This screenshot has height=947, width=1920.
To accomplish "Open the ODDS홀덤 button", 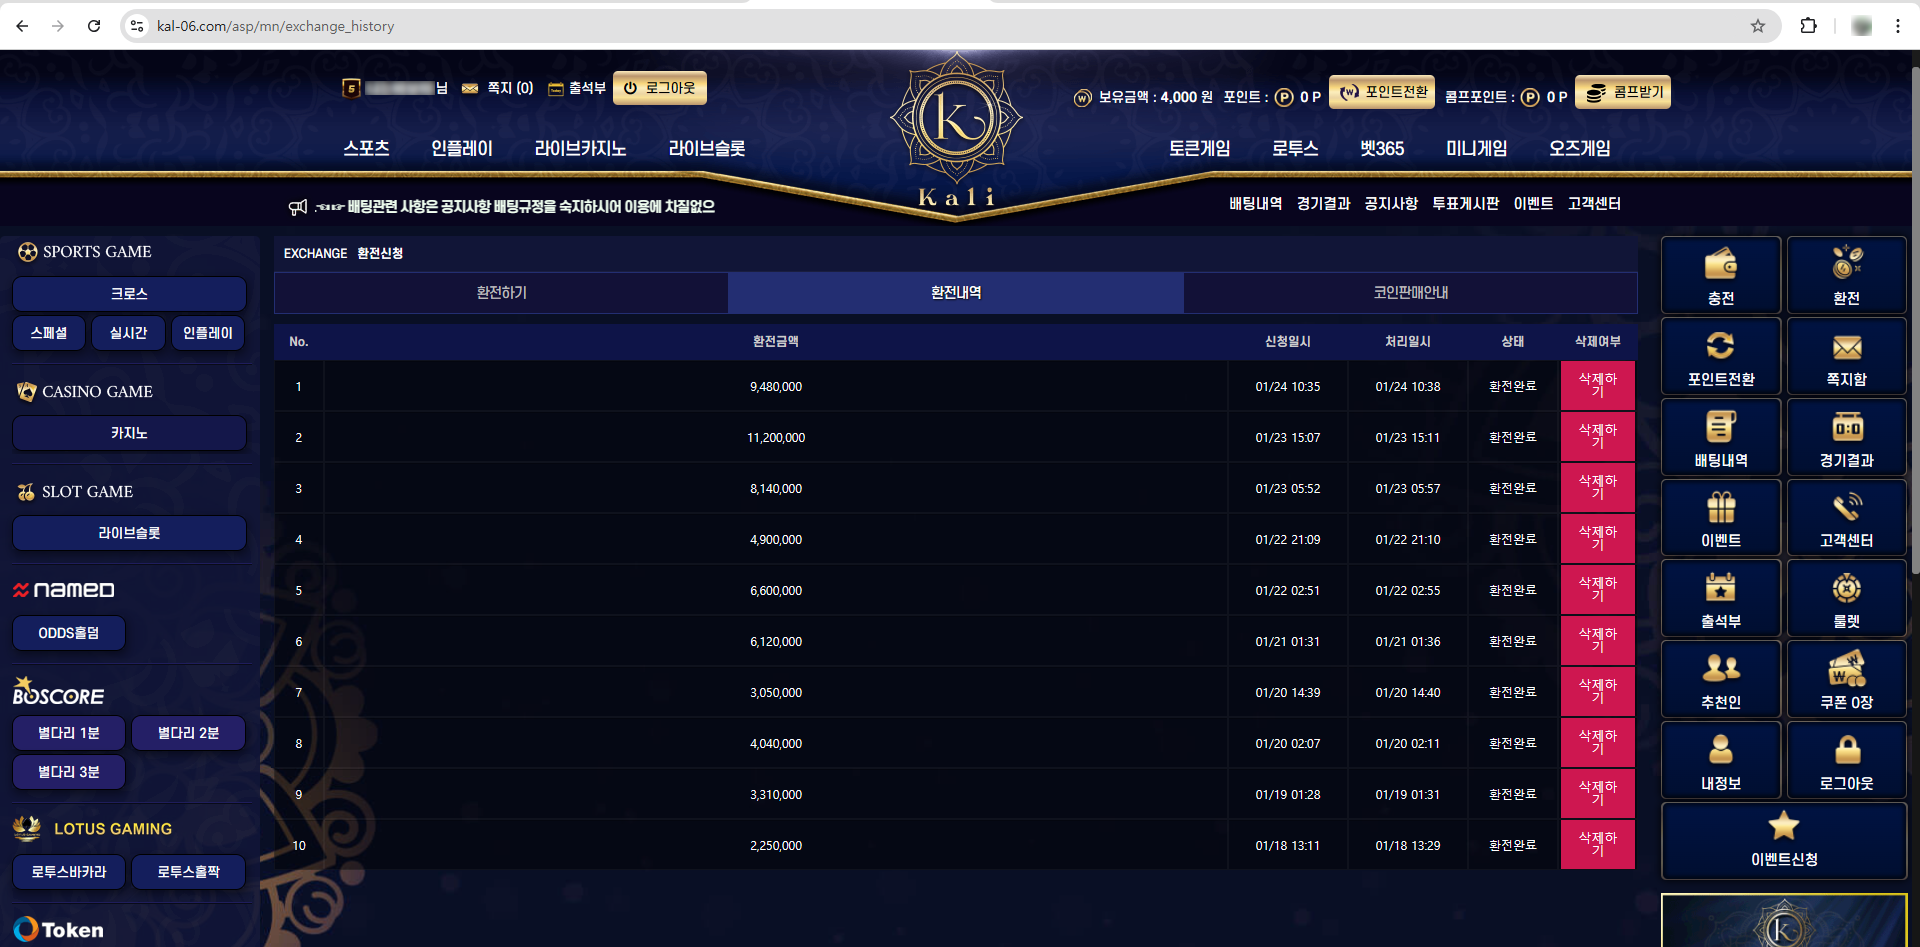I will tap(69, 633).
